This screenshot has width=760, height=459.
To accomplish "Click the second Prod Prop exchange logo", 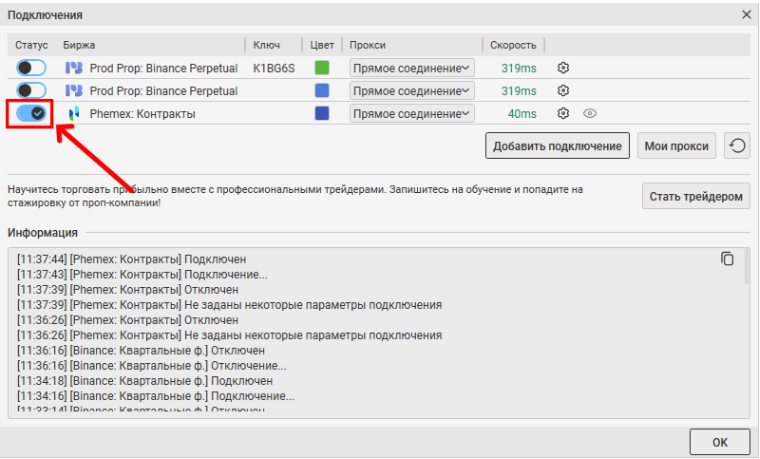I will (73, 91).
